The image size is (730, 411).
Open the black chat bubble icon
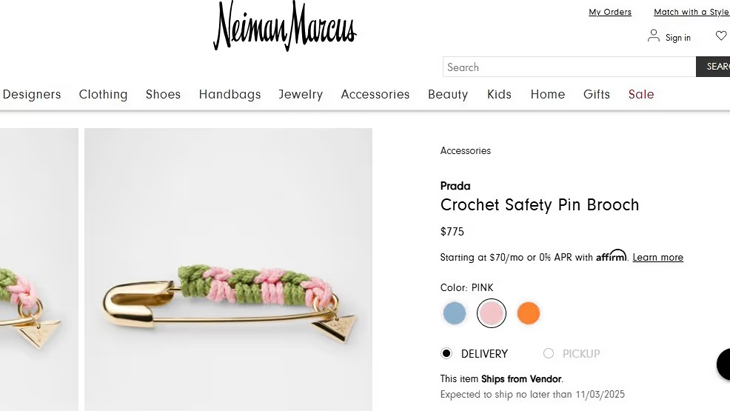[724, 364]
